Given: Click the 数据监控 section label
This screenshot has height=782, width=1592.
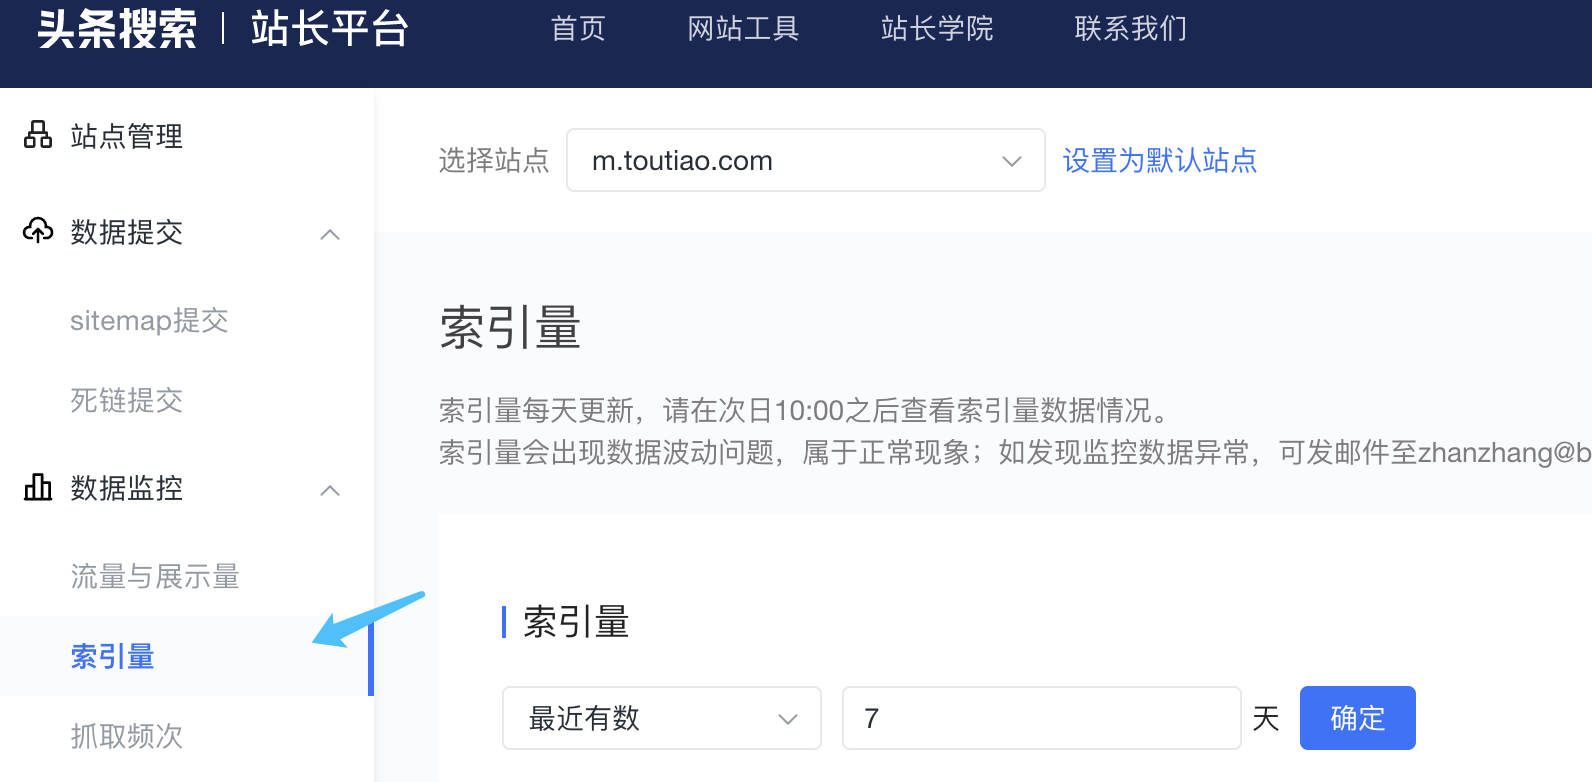Looking at the screenshot, I should [x=127, y=488].
